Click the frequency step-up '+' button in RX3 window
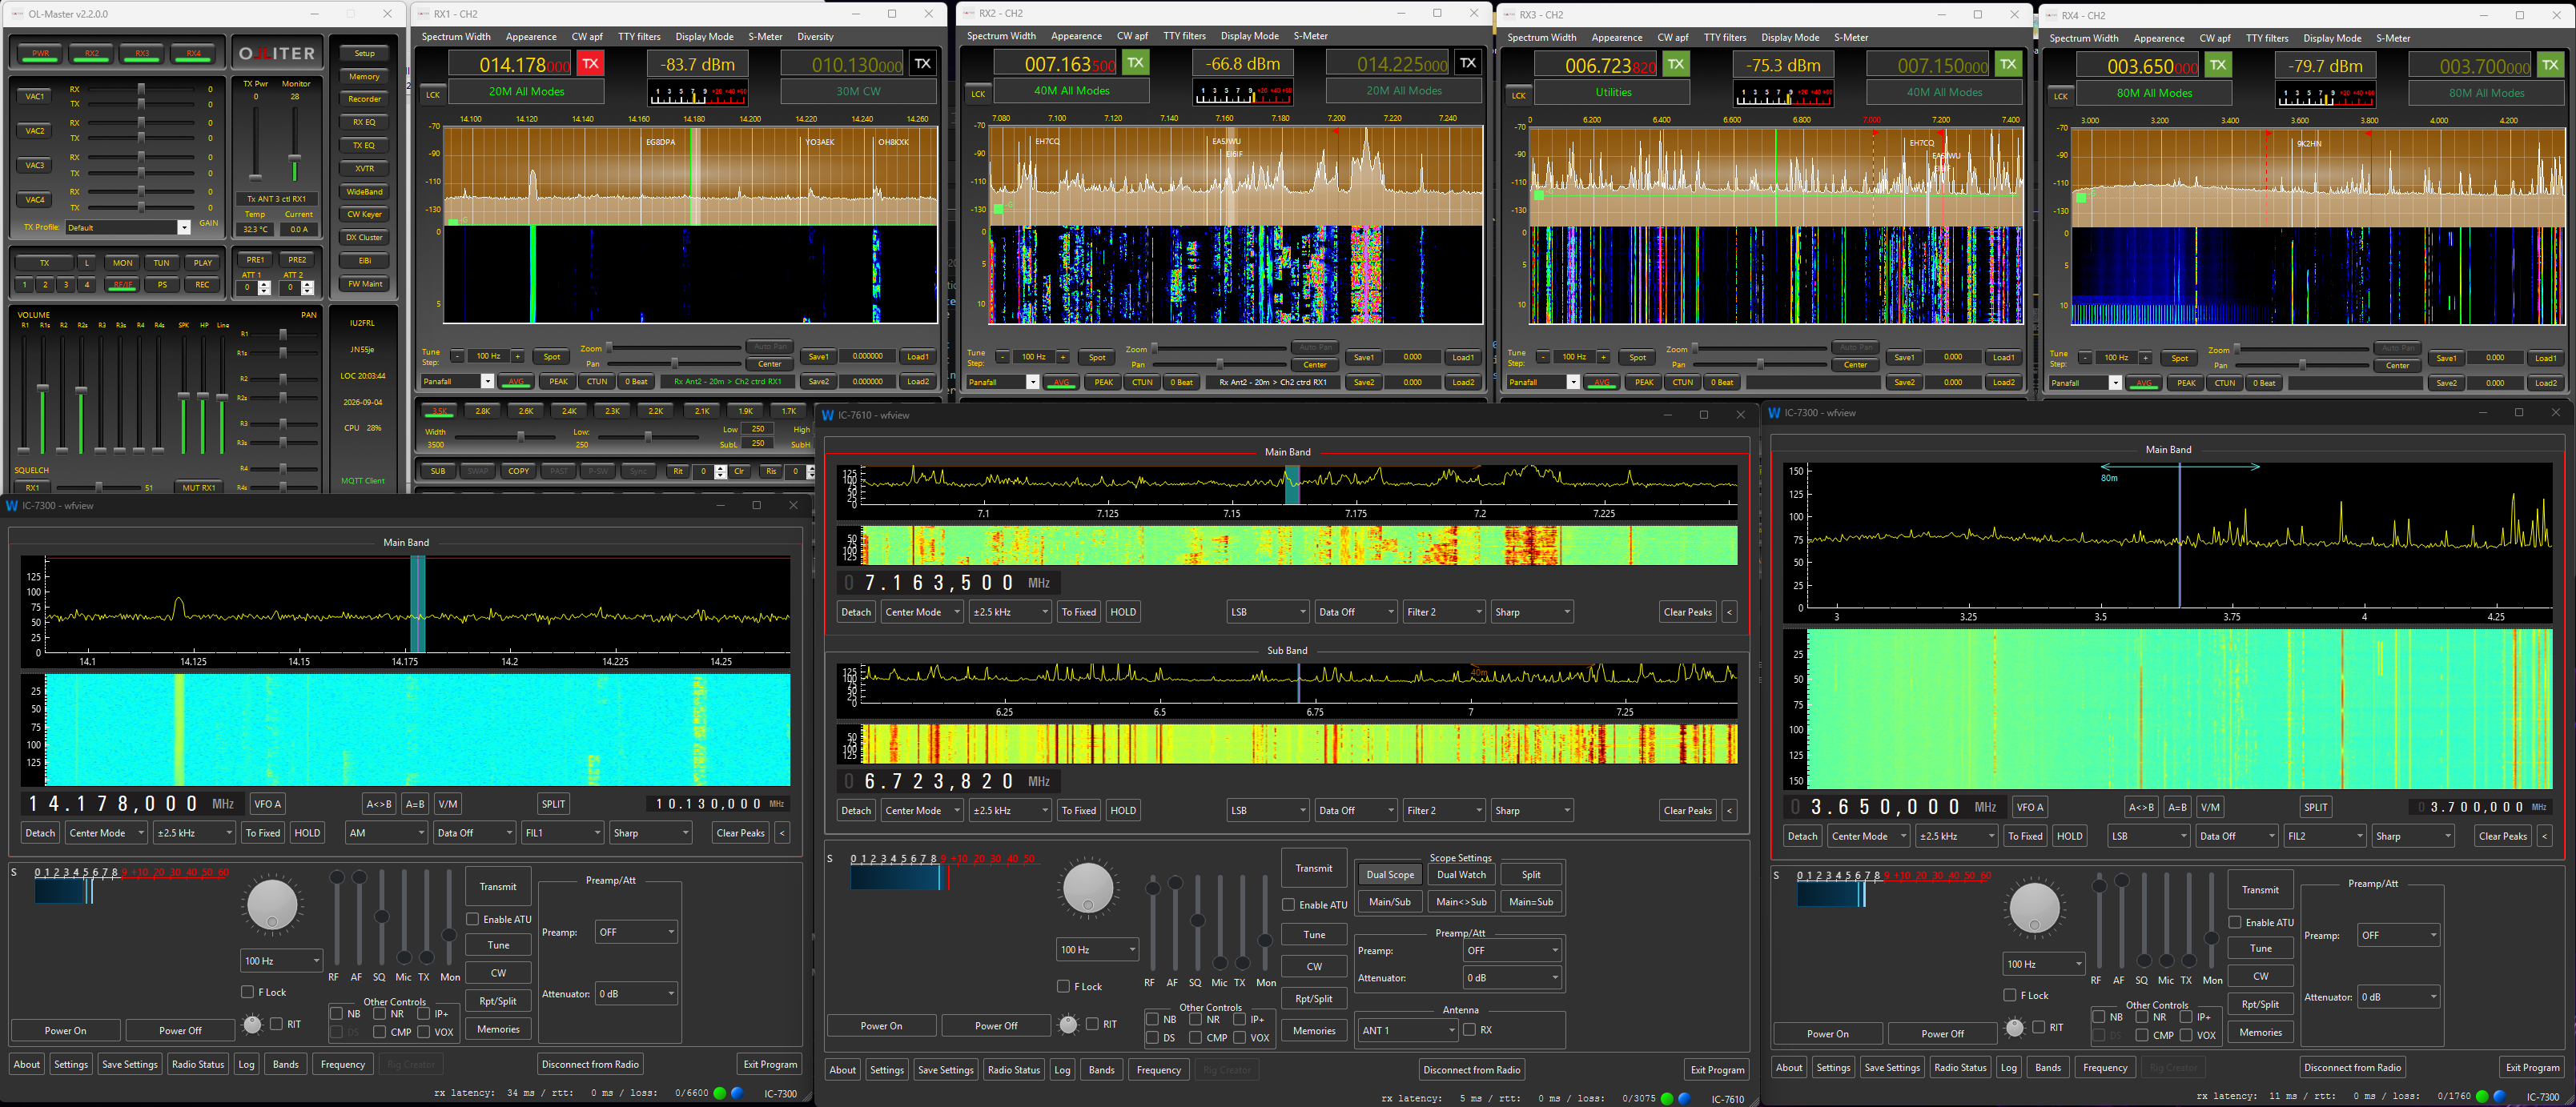This screenshot has width=2576, height=1107. [1603, 357]
